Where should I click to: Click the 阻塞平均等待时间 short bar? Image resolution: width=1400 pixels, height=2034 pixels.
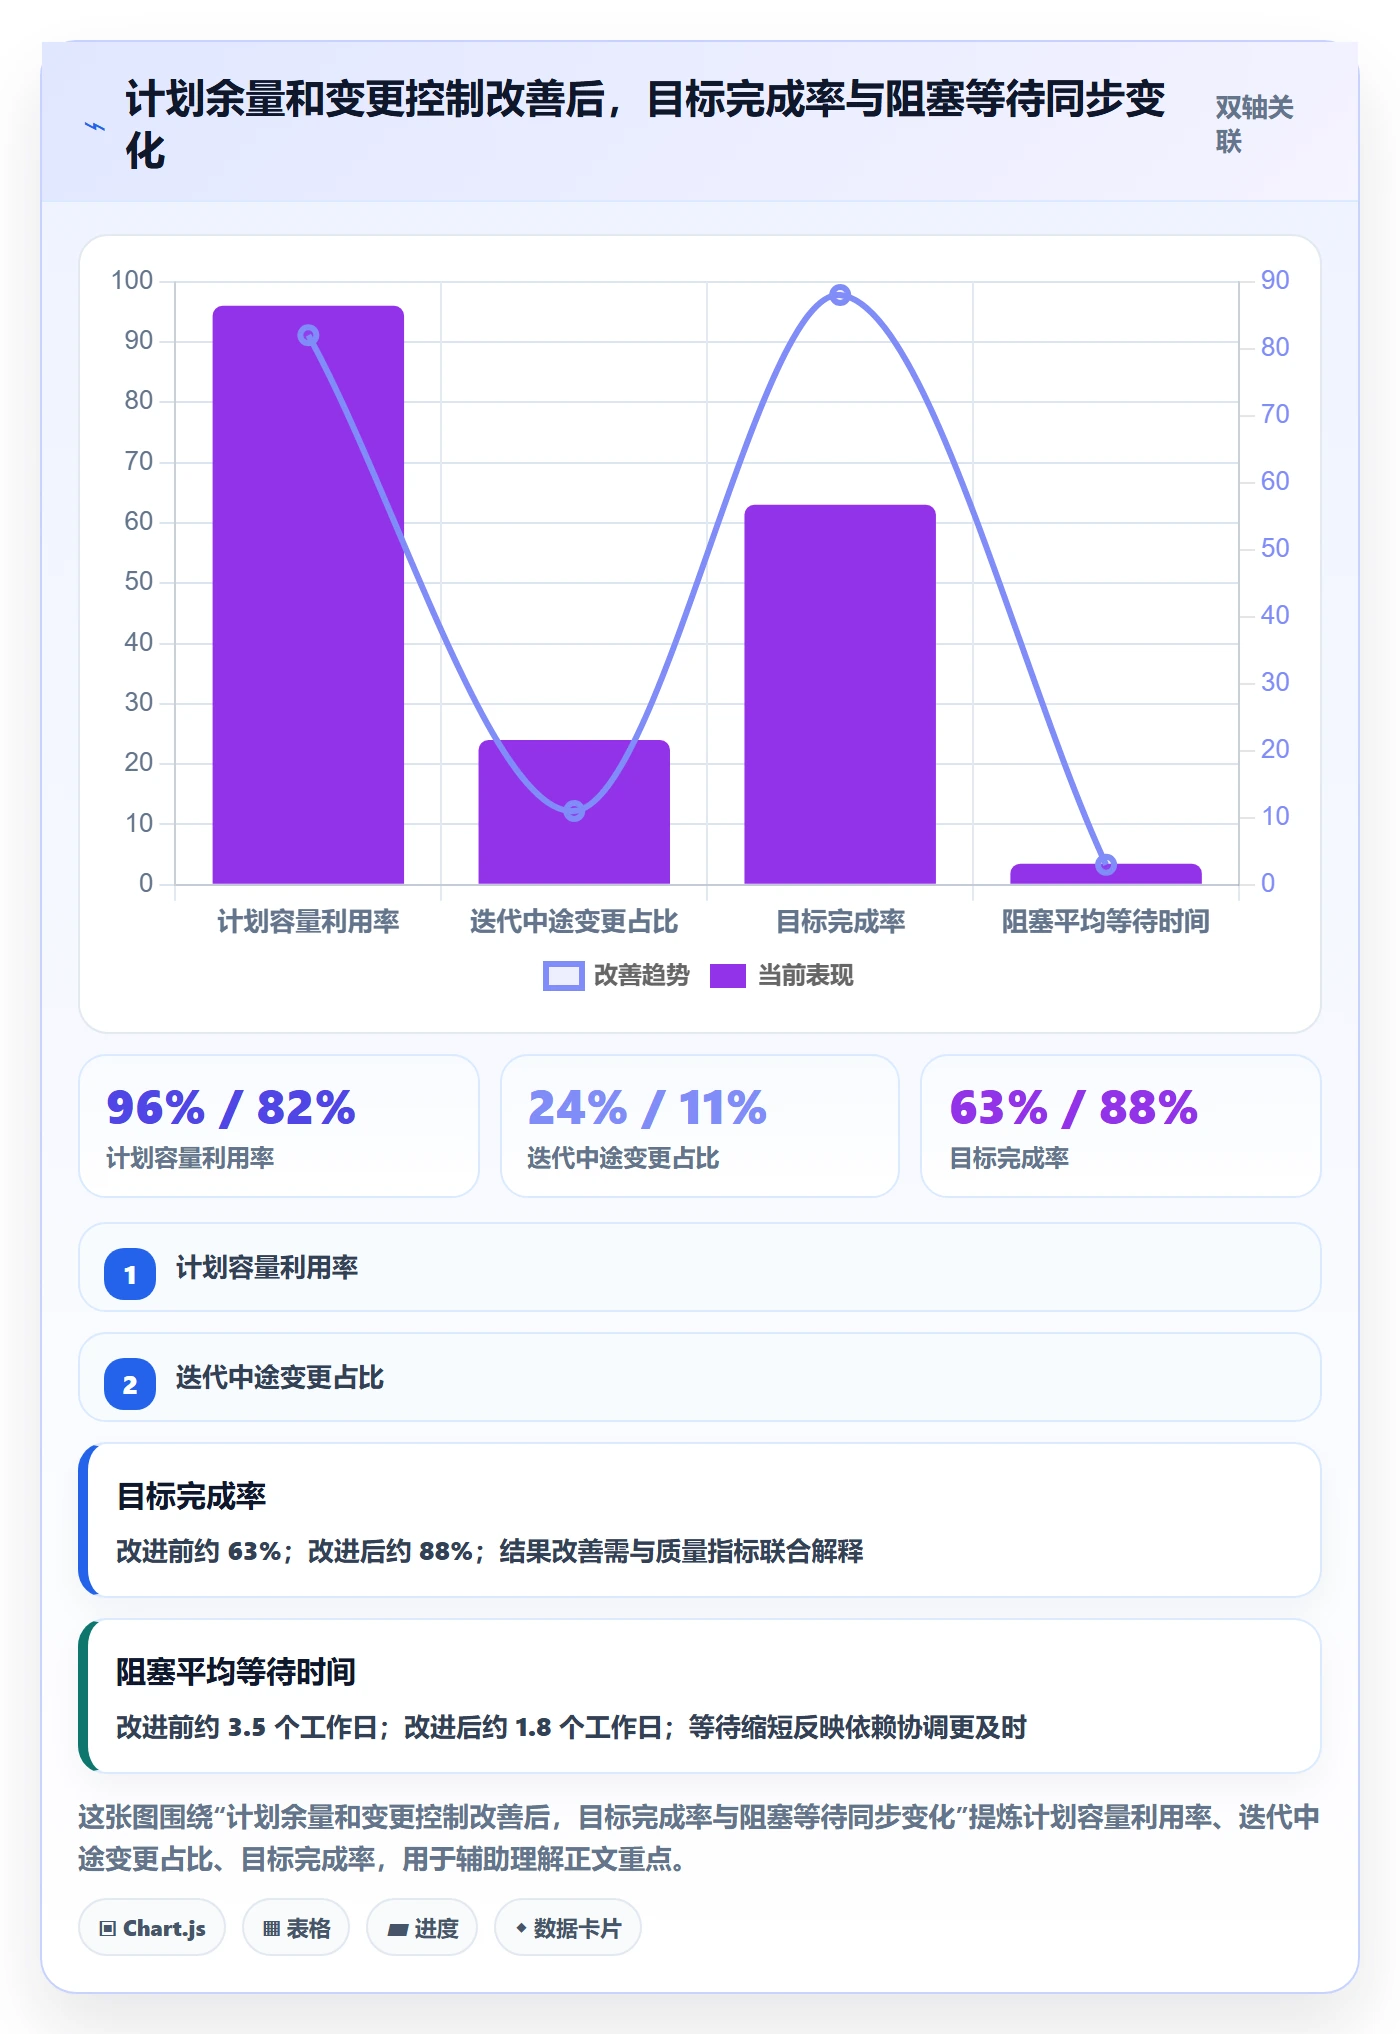click(1106, 874)
